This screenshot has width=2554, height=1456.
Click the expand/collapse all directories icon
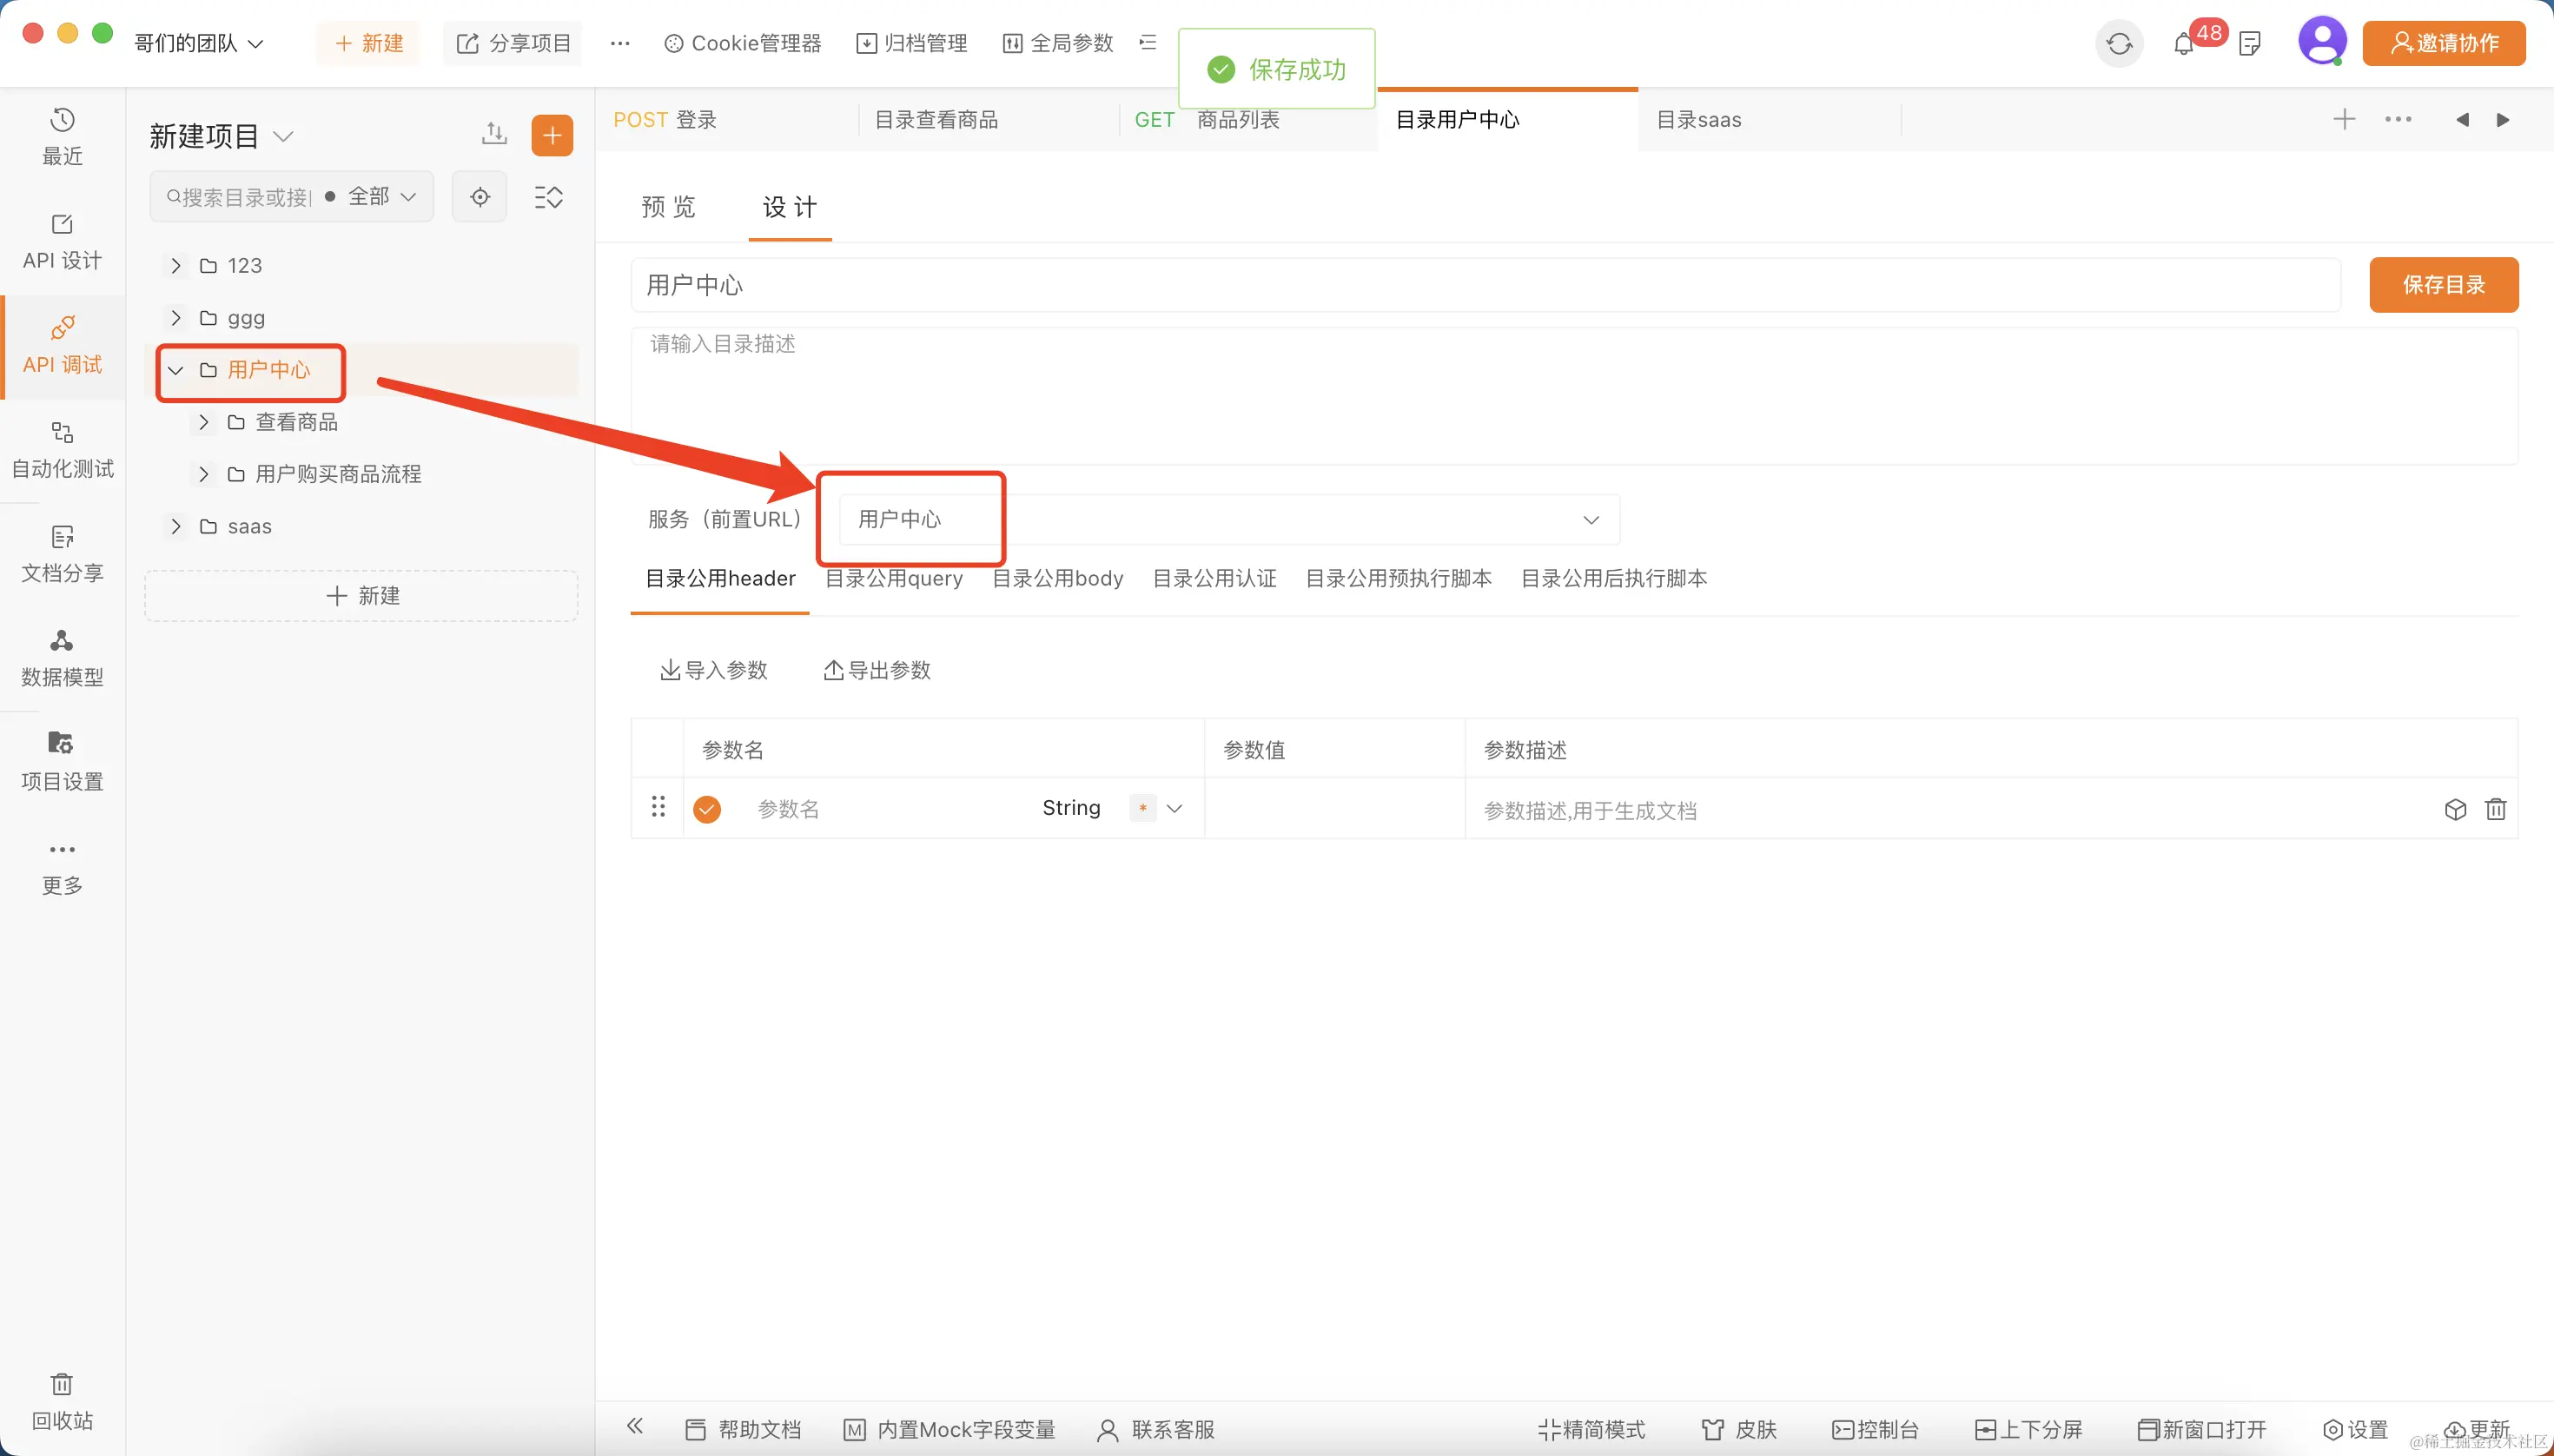(x=548, y=197)
